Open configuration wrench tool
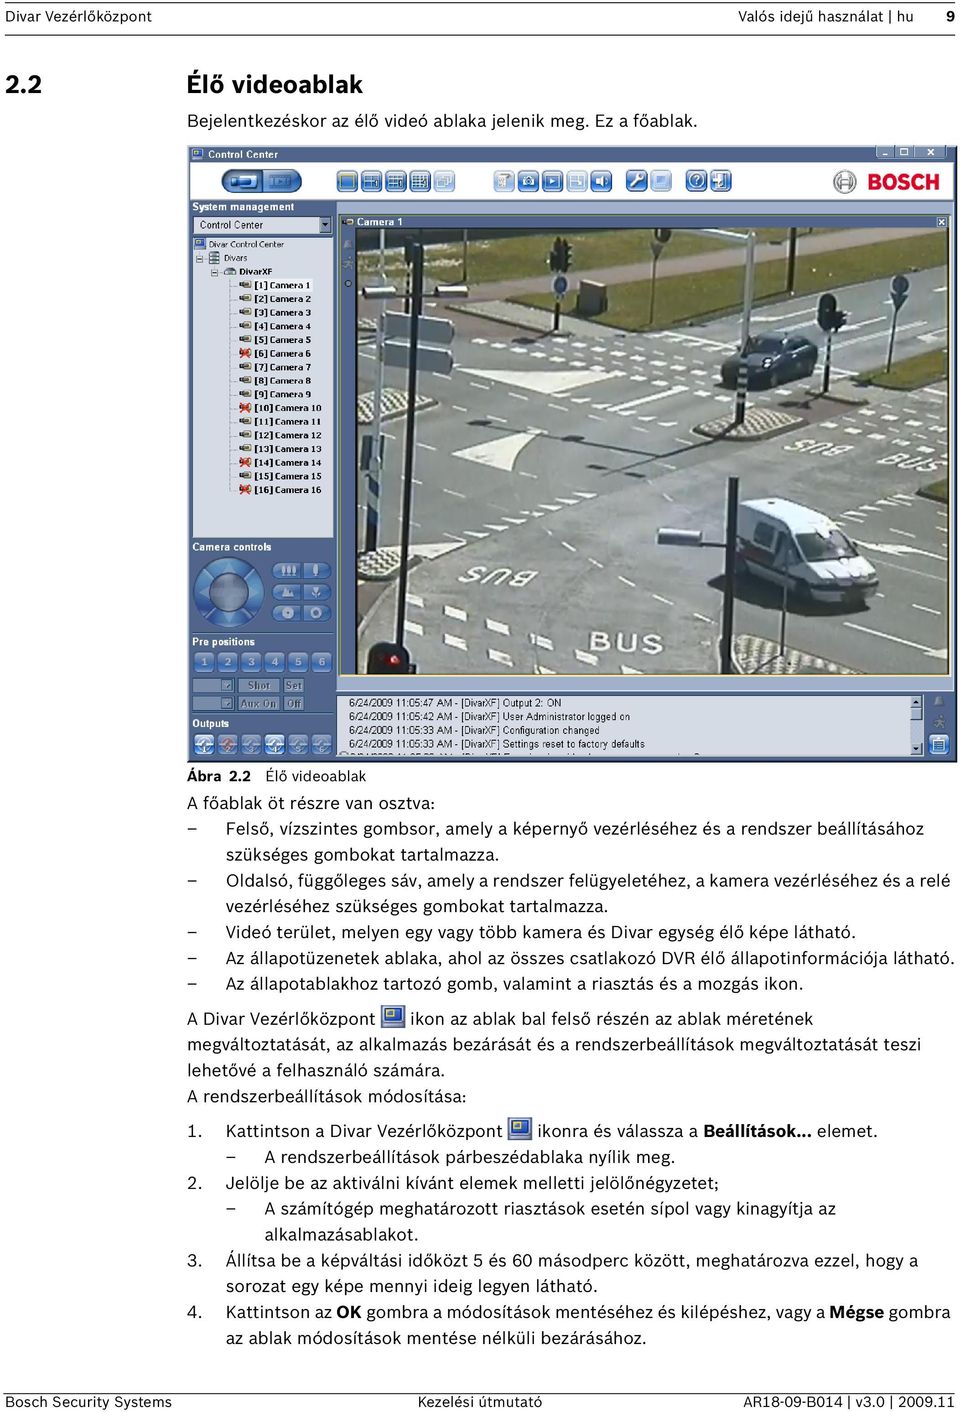 click(x=636, y=181)
